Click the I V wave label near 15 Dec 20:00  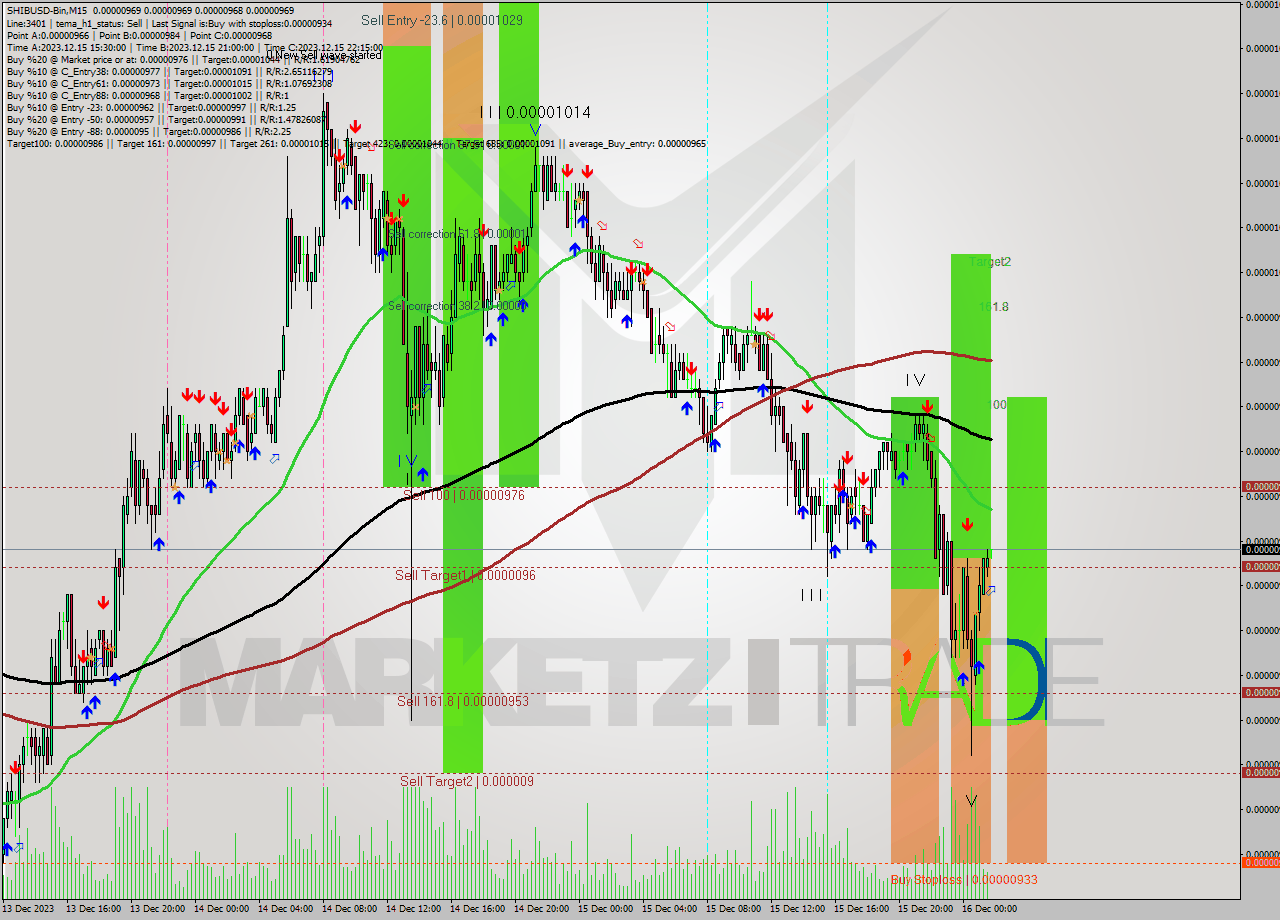point(915,380)
